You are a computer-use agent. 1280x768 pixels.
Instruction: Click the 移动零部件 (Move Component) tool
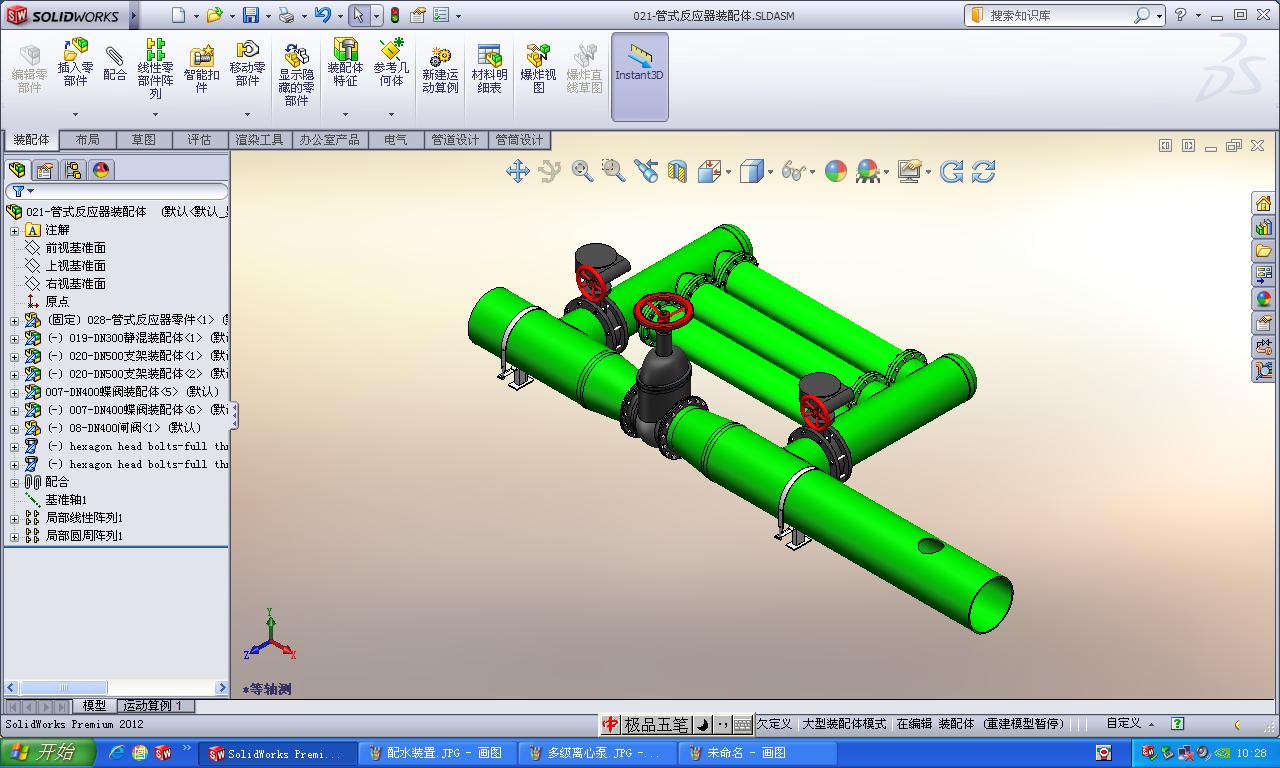pos(247,63)
